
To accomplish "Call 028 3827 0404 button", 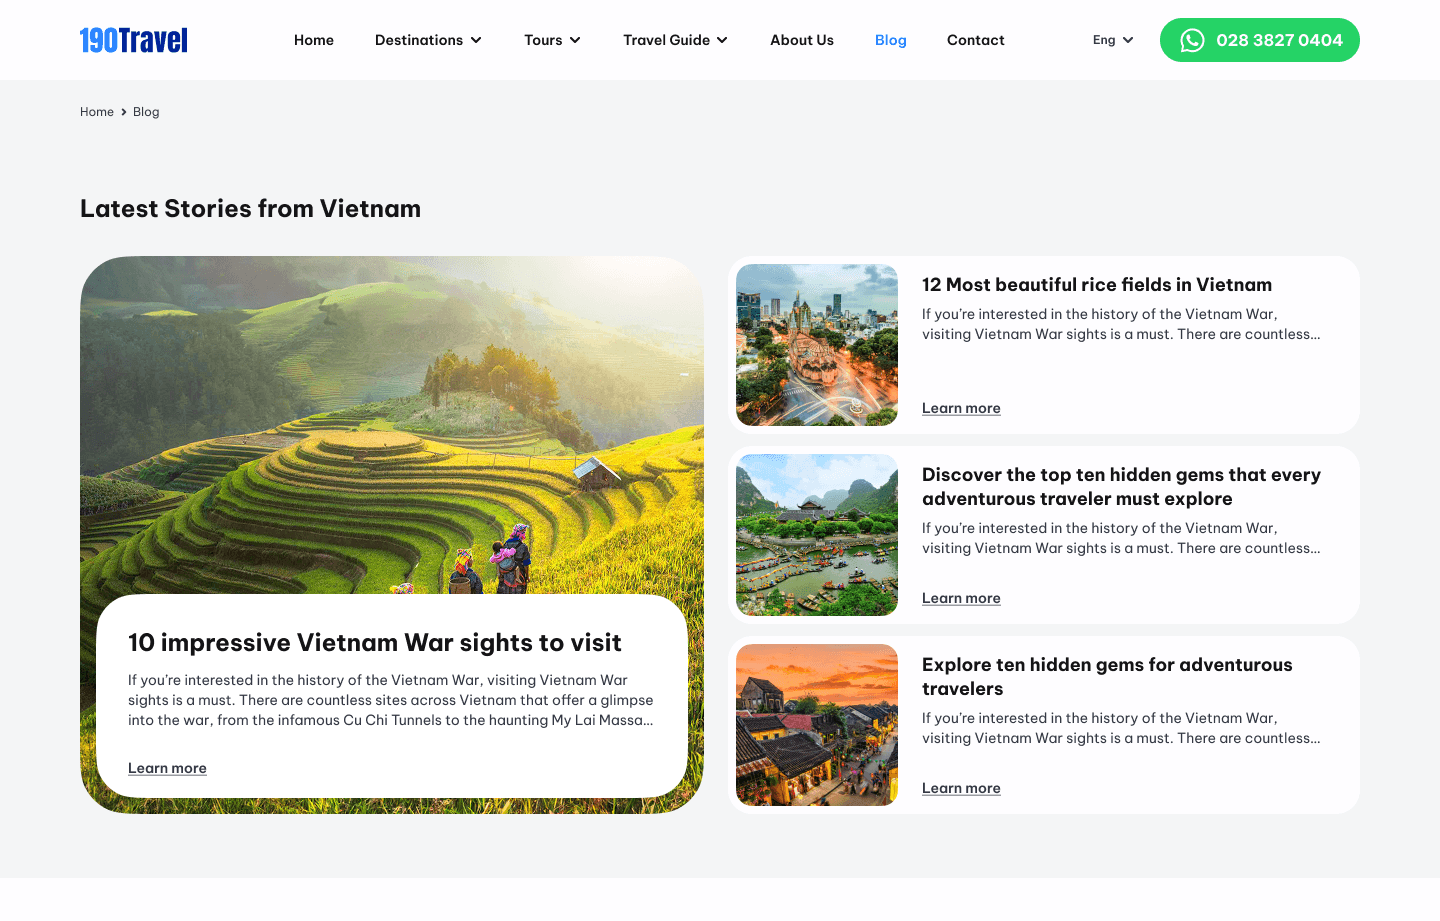I will (1260, 40).
